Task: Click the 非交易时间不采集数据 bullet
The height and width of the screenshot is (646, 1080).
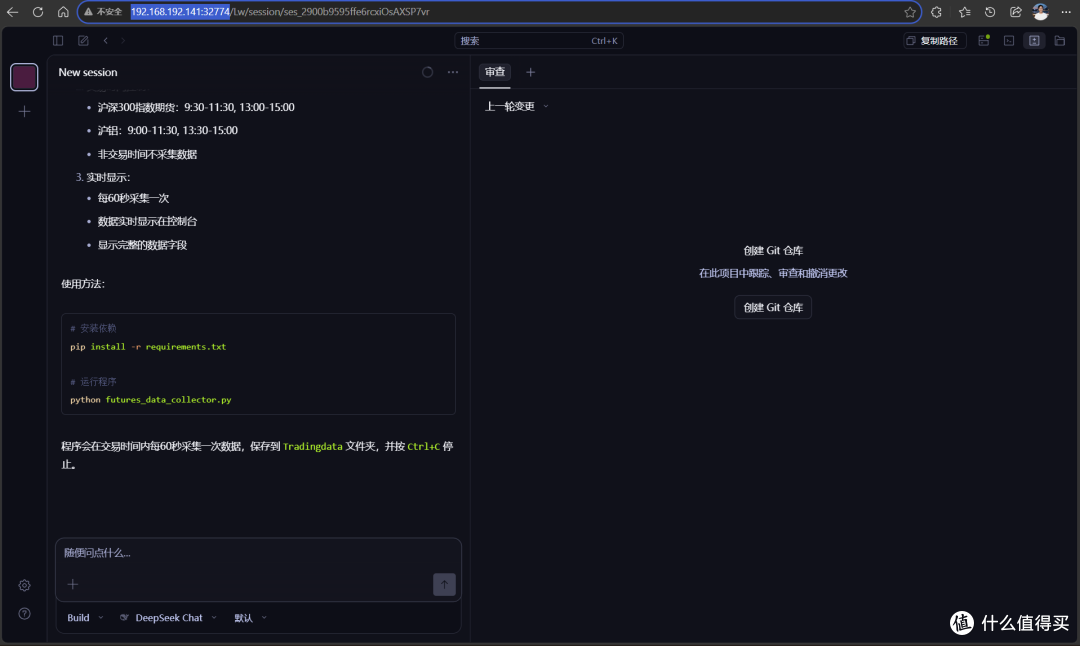Action: [147, 154]
